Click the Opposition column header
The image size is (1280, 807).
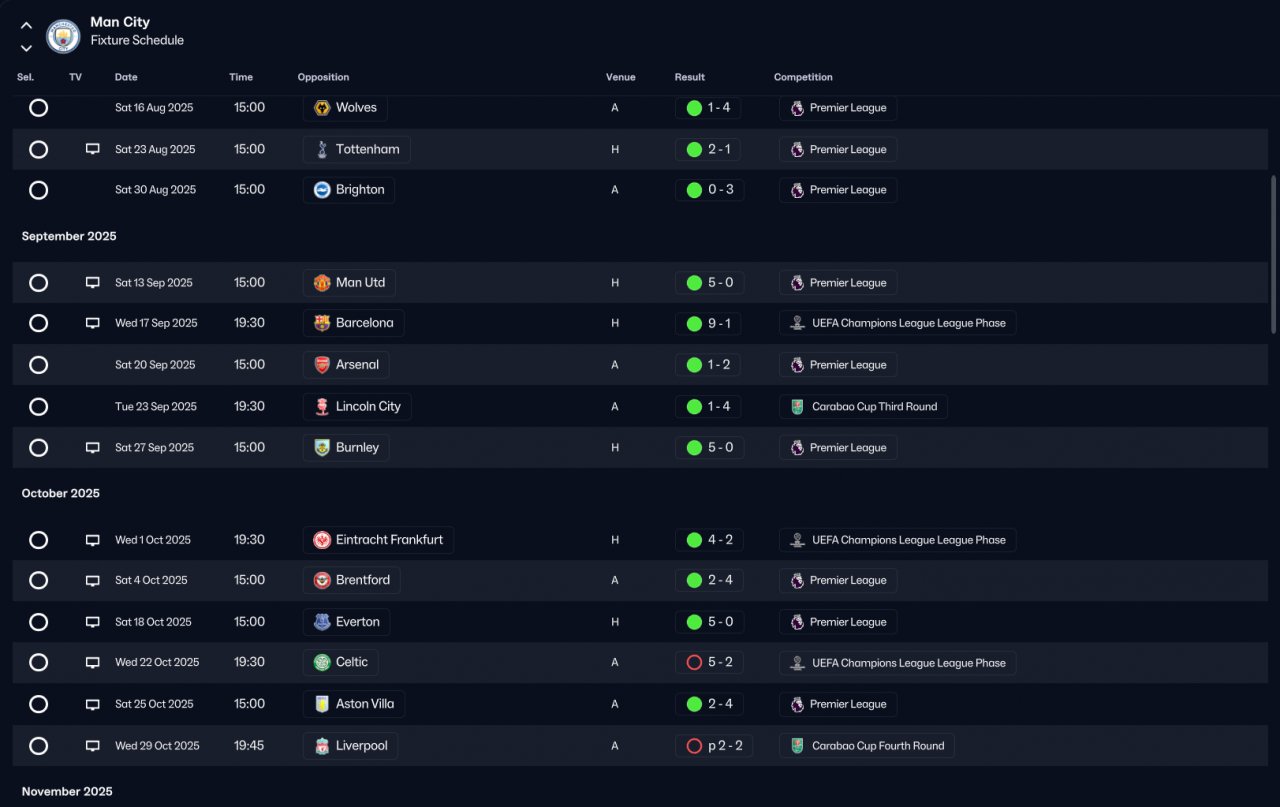click(323, 77)
